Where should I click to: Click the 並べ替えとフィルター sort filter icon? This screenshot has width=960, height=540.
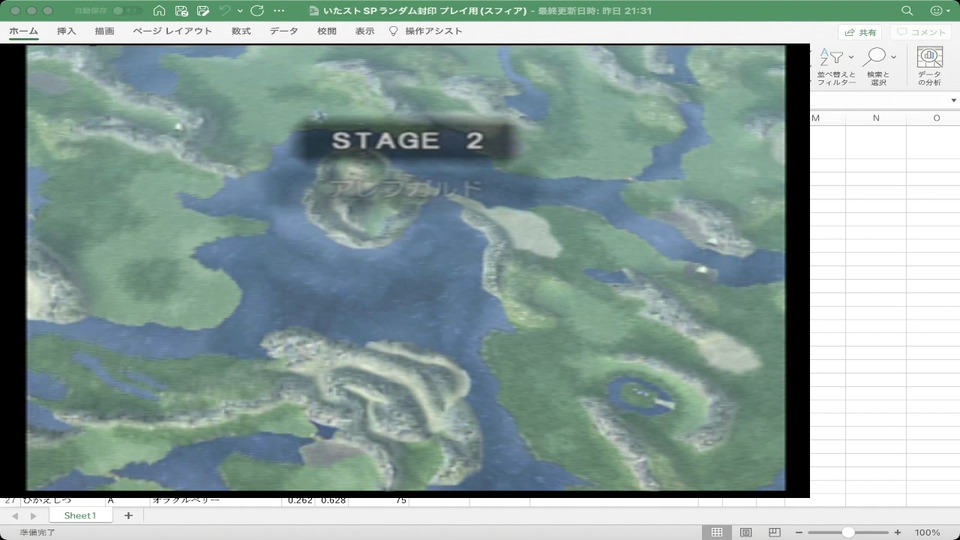pyautogui.click(x=831, y=57)
